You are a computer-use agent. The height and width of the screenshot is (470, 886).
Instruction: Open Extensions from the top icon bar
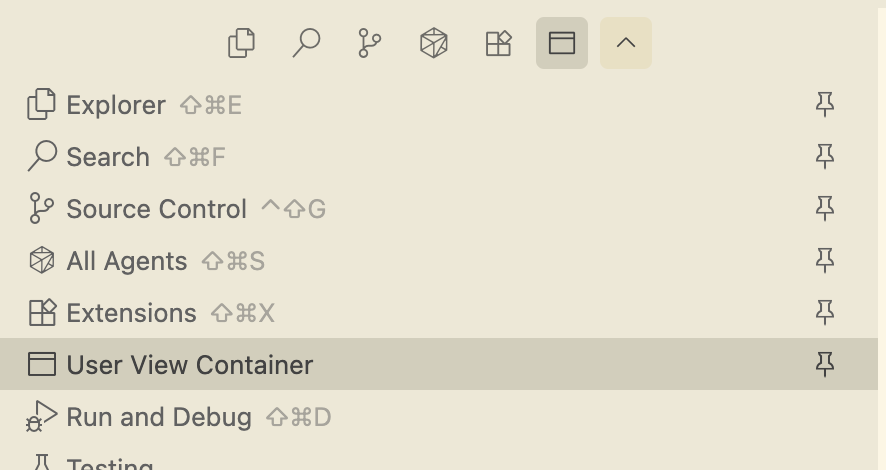pyautogui.click(x=498, y=43)
